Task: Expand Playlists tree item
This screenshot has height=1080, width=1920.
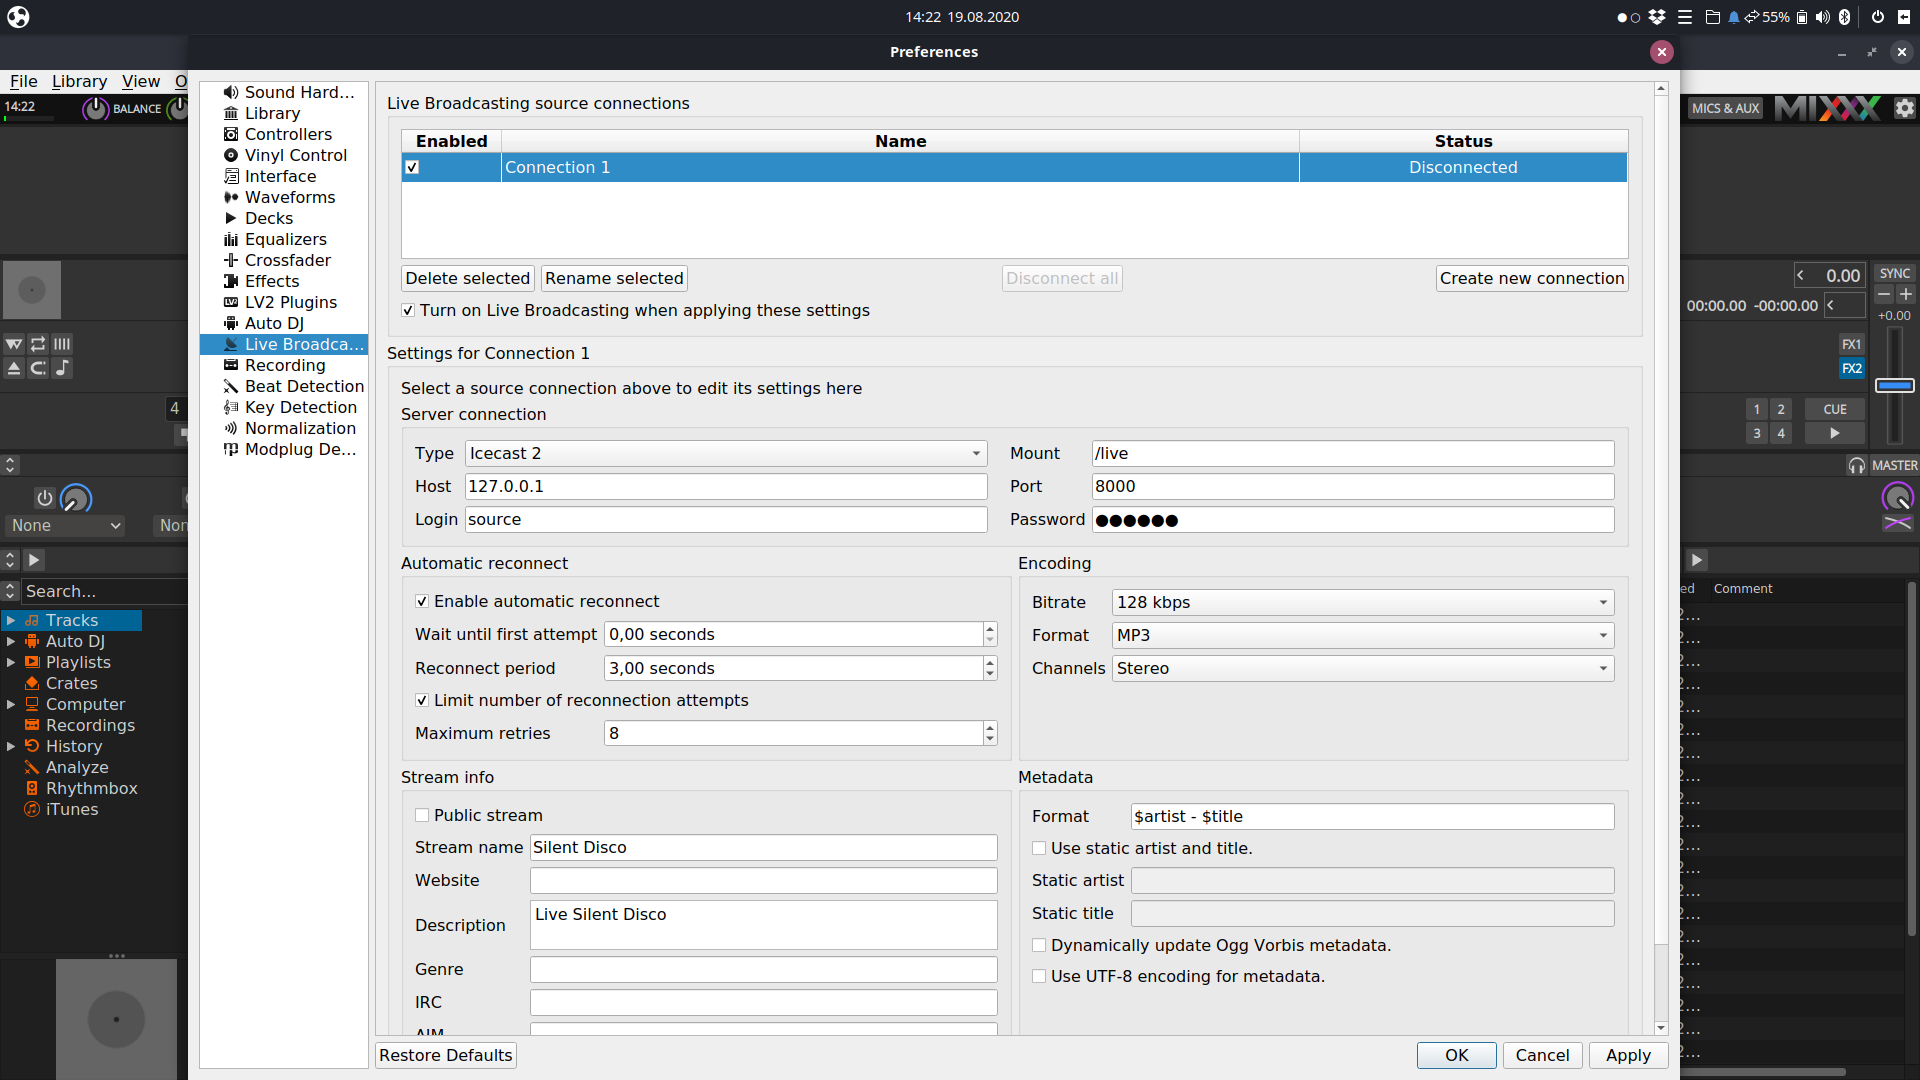Action: click(x=11, y=662)
